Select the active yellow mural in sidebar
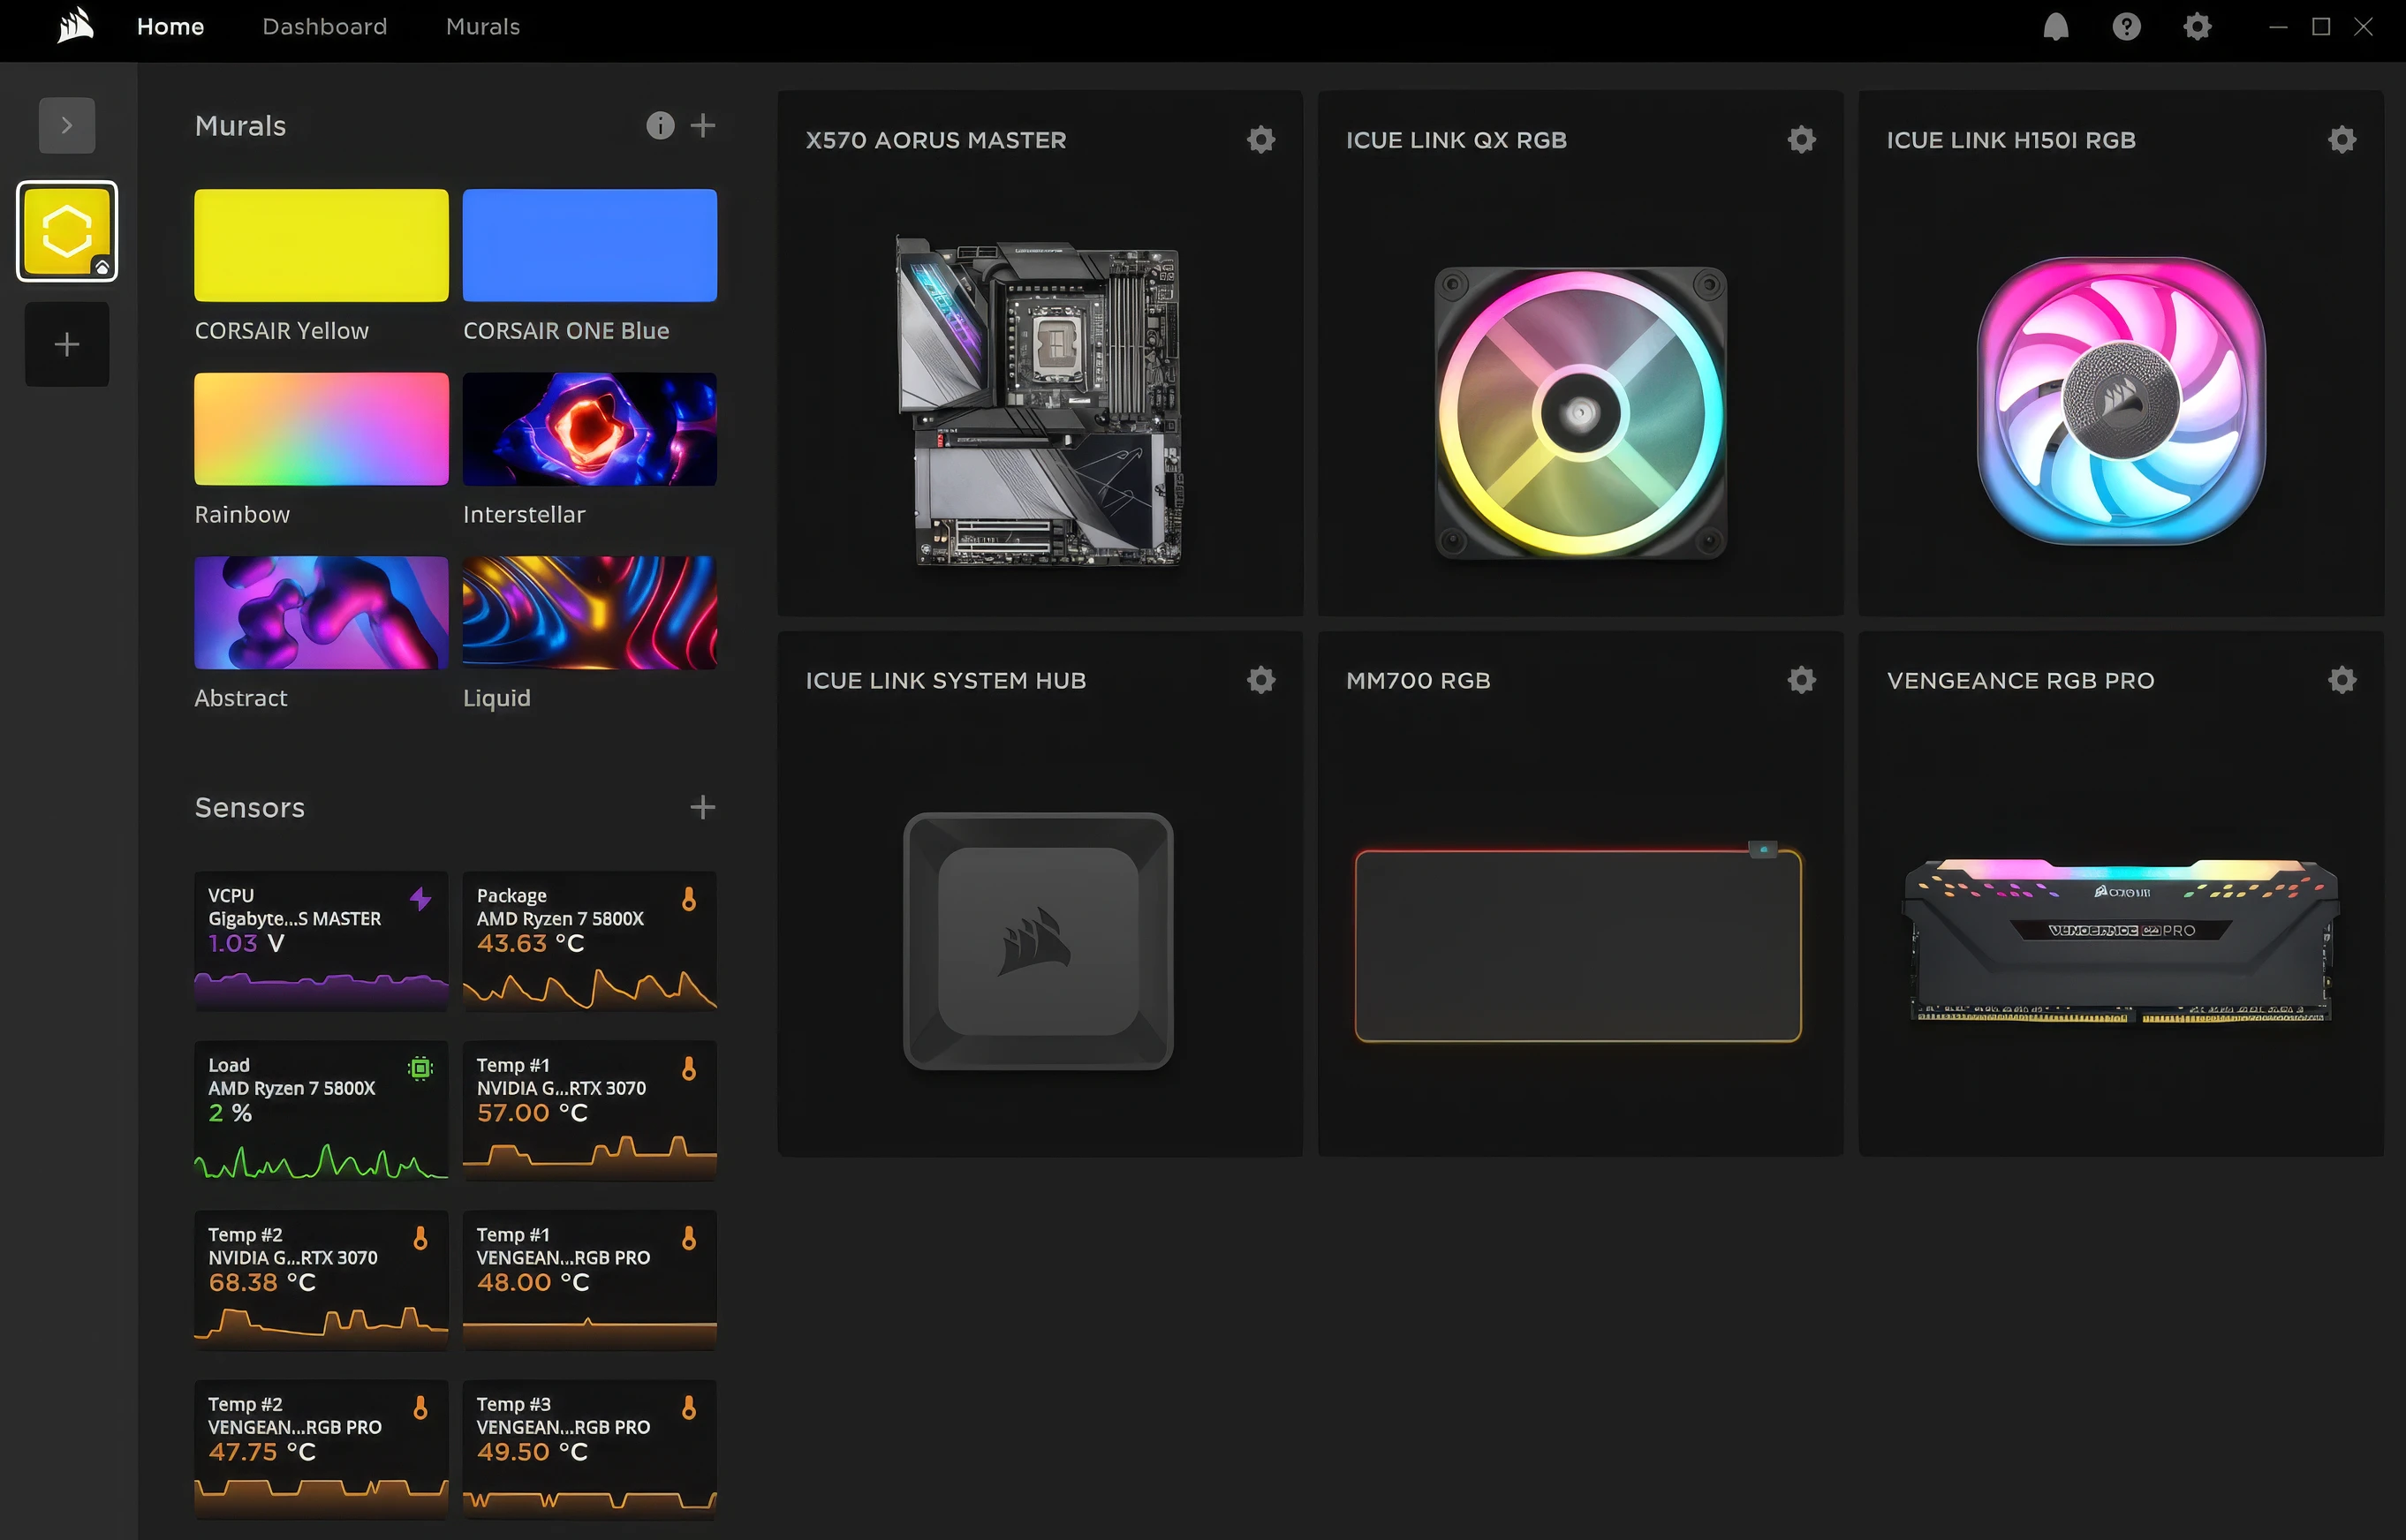This screenshot has height=1540, width=2406. coord(66,230)
